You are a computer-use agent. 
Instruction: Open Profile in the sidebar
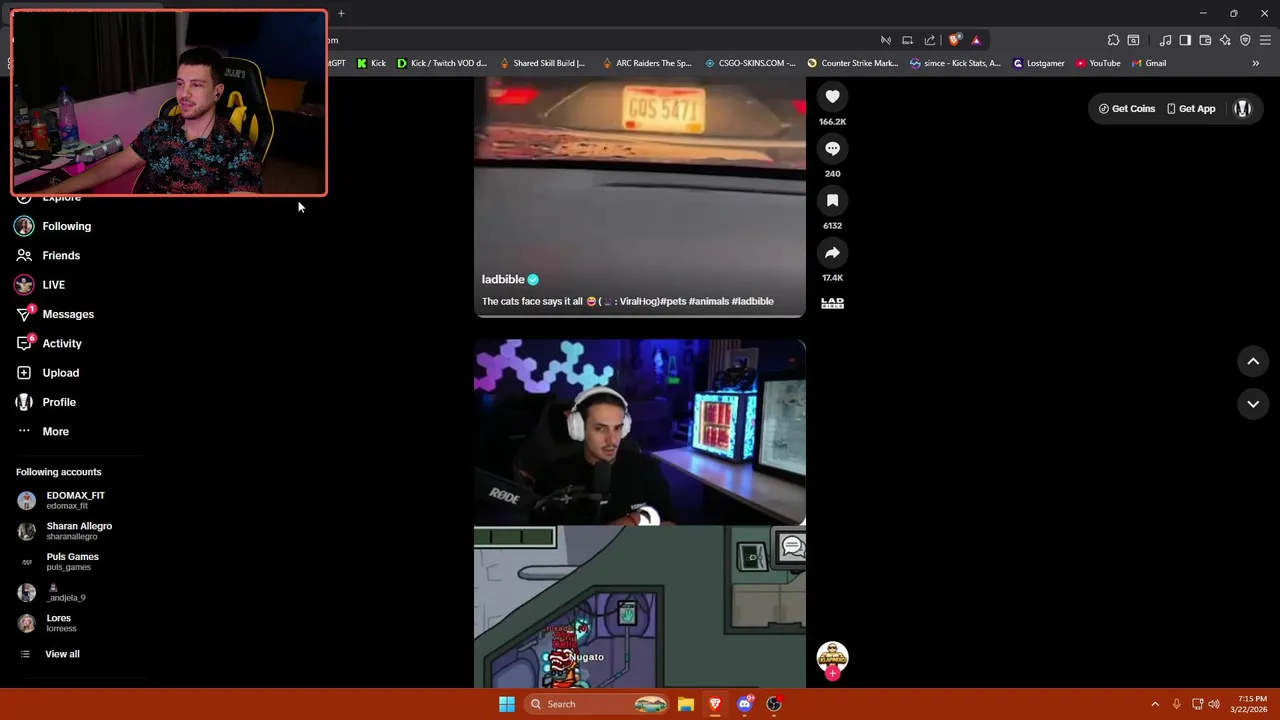click(59, 402)
